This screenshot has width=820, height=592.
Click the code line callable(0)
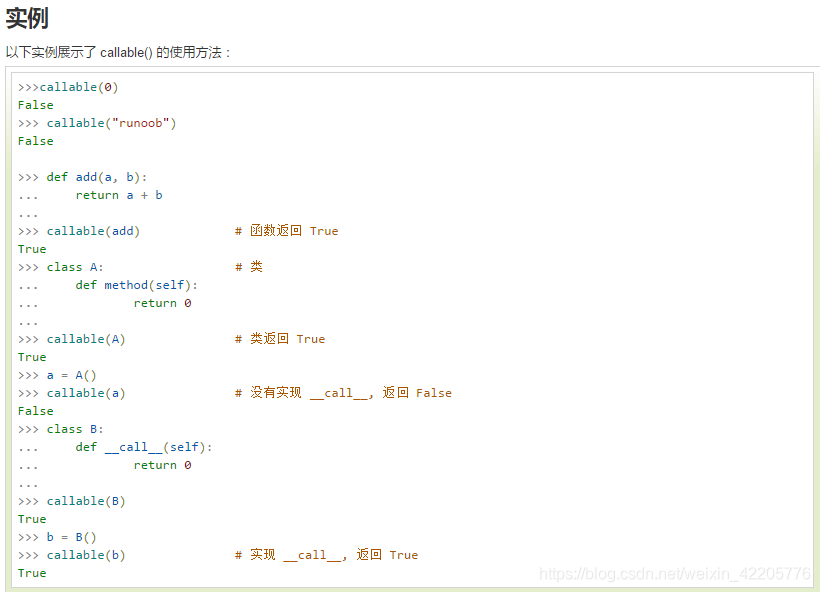[x=65, y=86]
